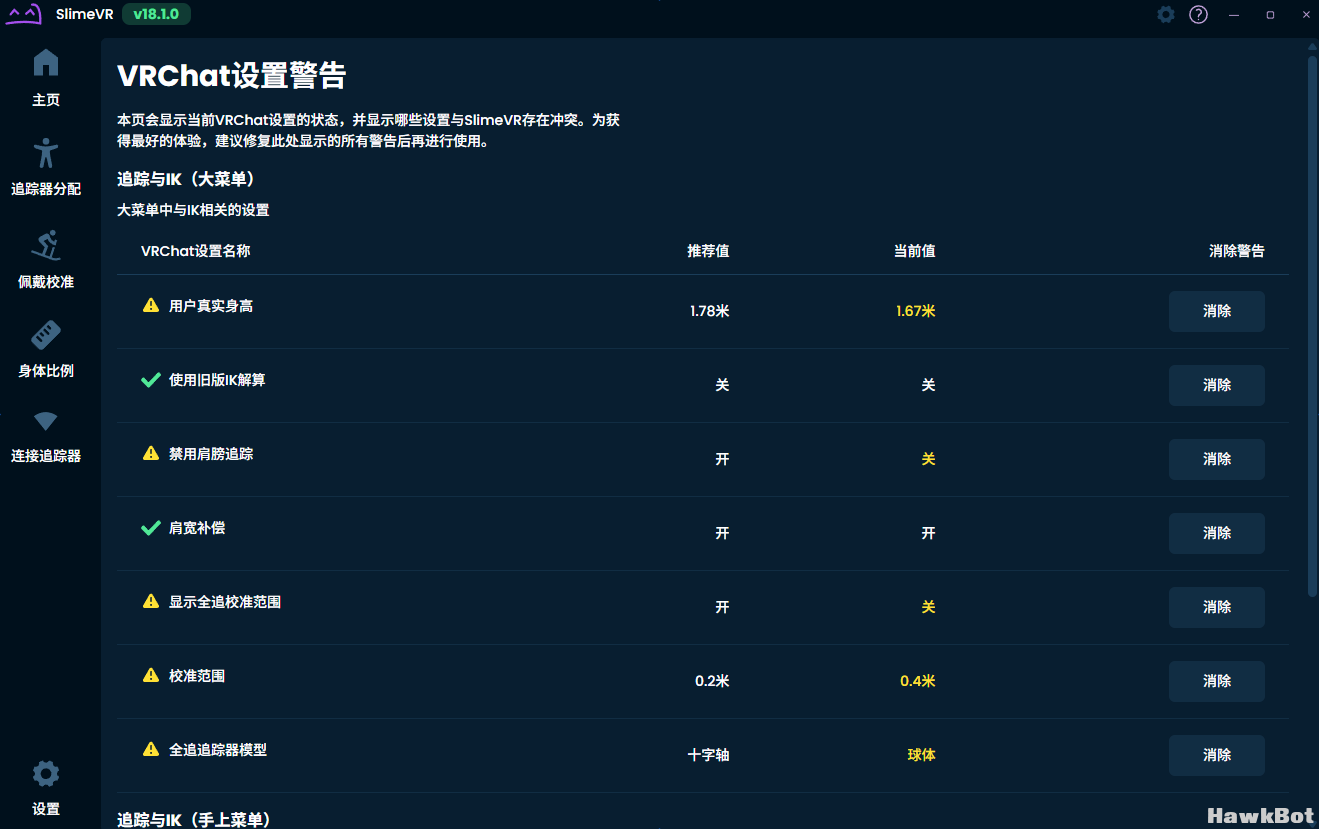Viewport: 1319px width, 829px height.
Task: Open the 佩戴校准 mounting calibration page
Action: pyautogui.click(x=46, y=260)
